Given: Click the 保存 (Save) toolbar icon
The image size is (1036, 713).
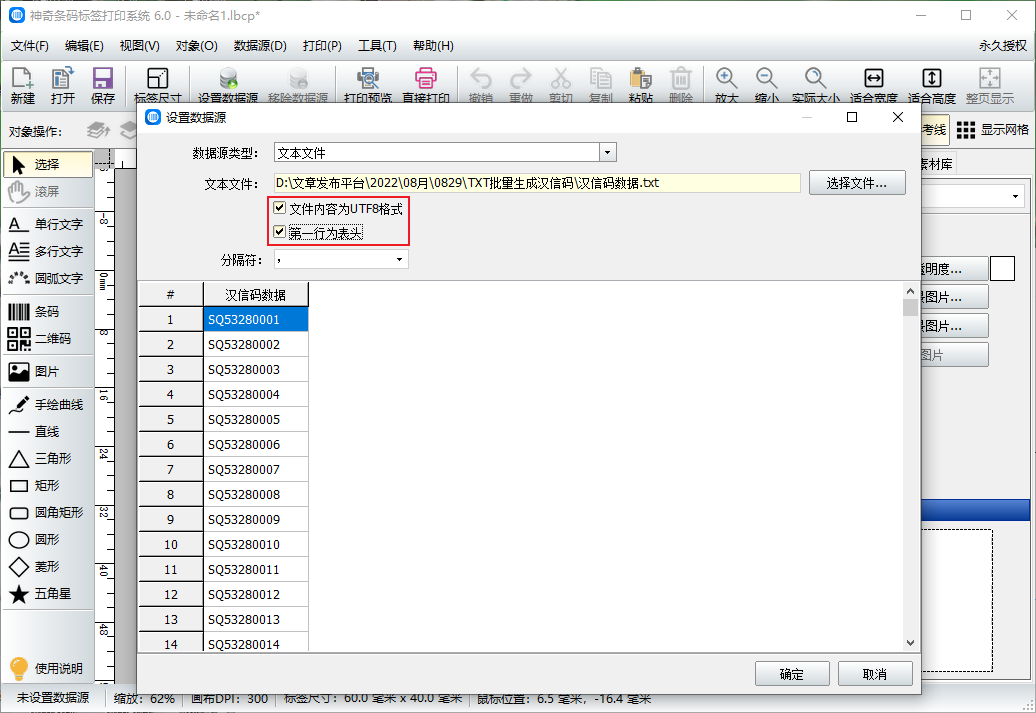Looking at the screenshot, I should 102,85.
